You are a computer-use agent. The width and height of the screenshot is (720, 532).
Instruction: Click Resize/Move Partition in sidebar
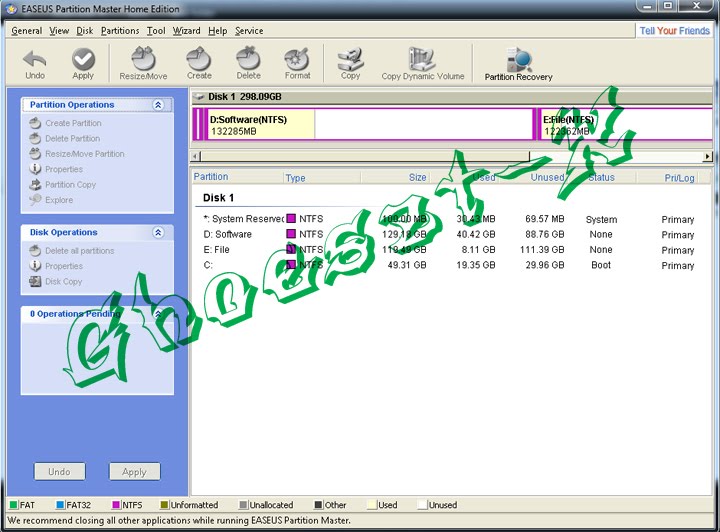(x=77, y=154)
